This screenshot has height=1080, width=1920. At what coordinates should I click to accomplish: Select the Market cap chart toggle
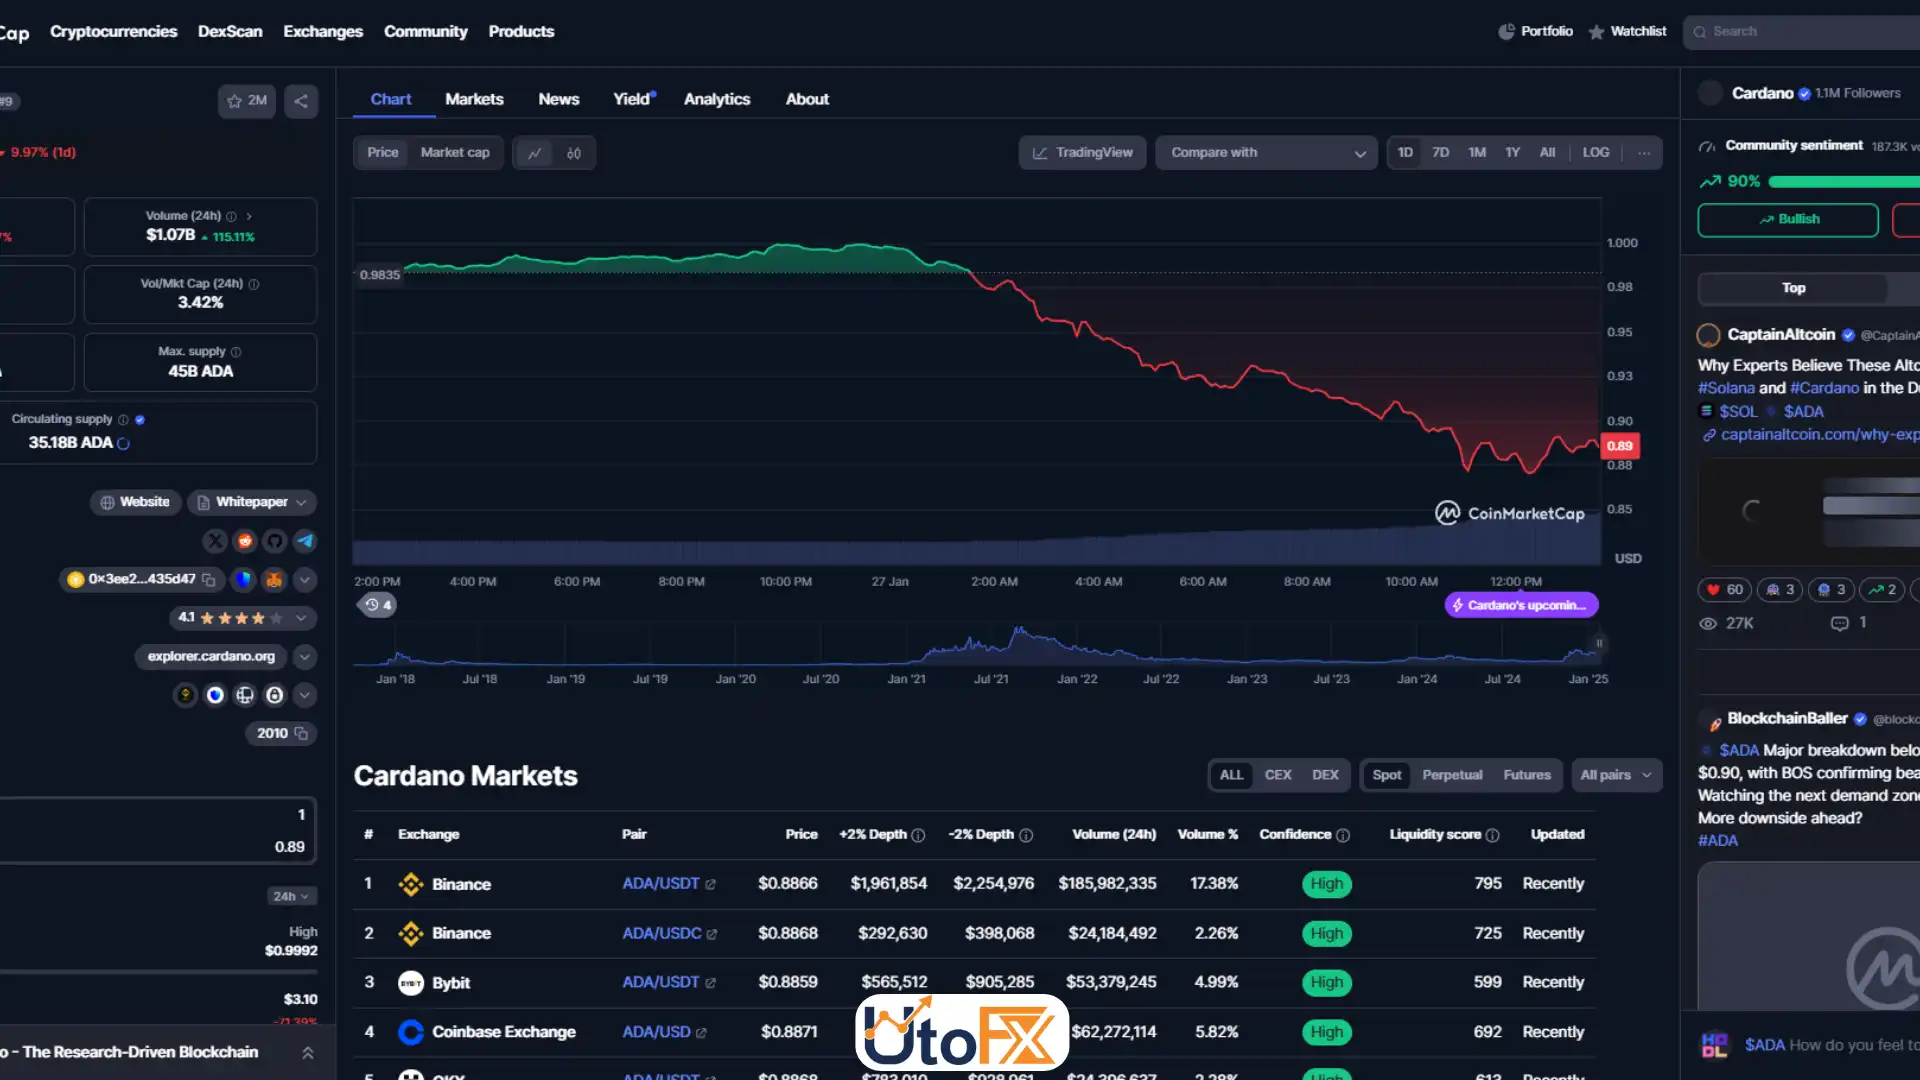pyautogui.click(x=455, y=152)
